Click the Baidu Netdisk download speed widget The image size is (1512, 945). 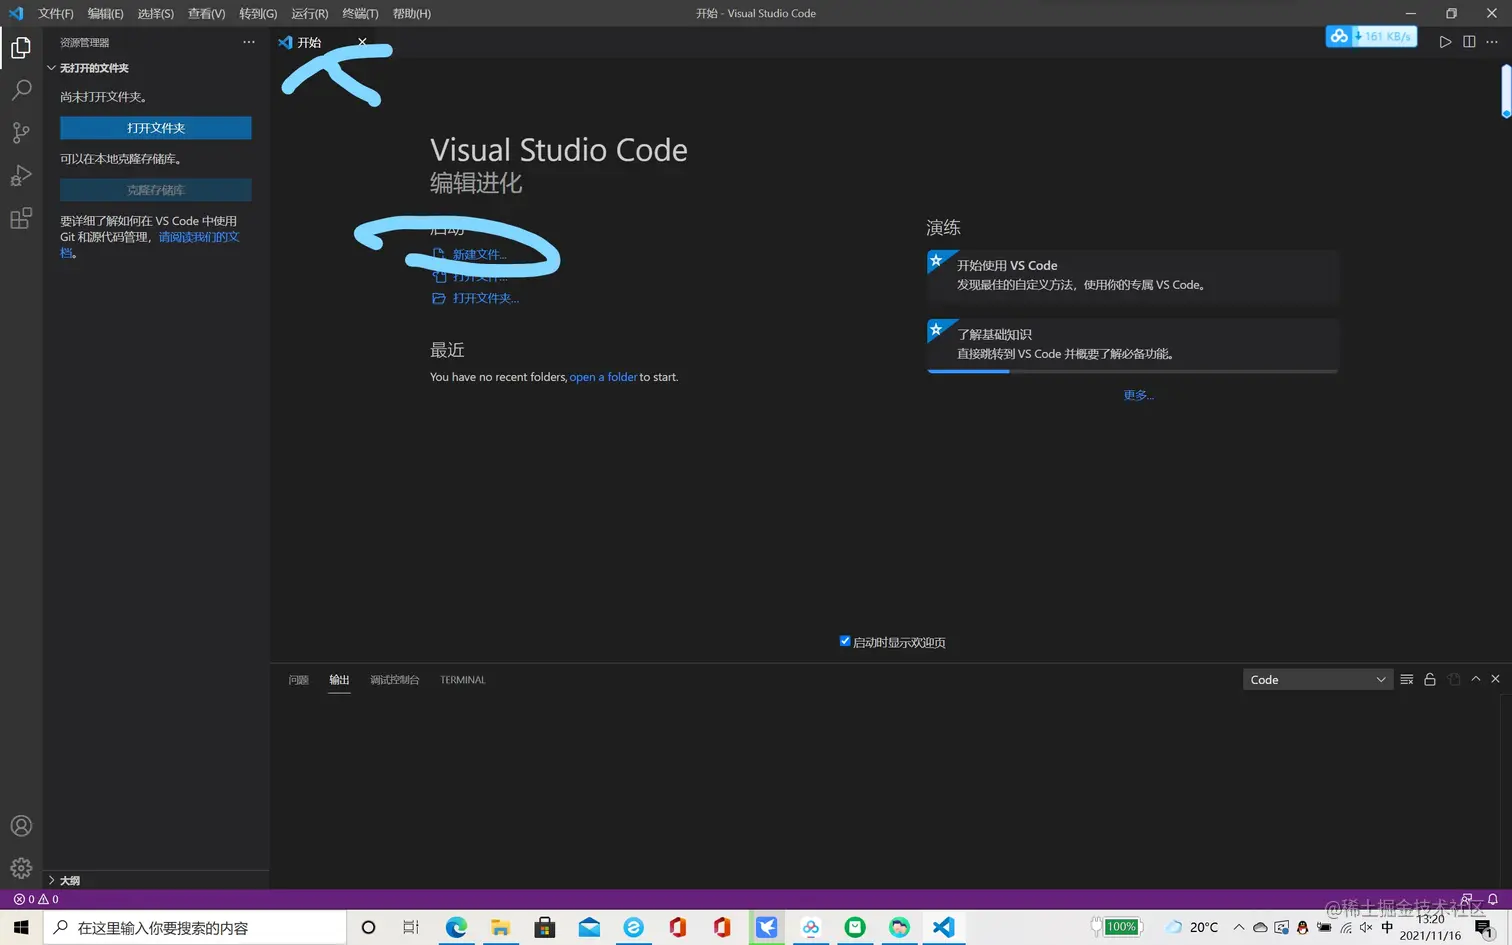click(1371, 36)
